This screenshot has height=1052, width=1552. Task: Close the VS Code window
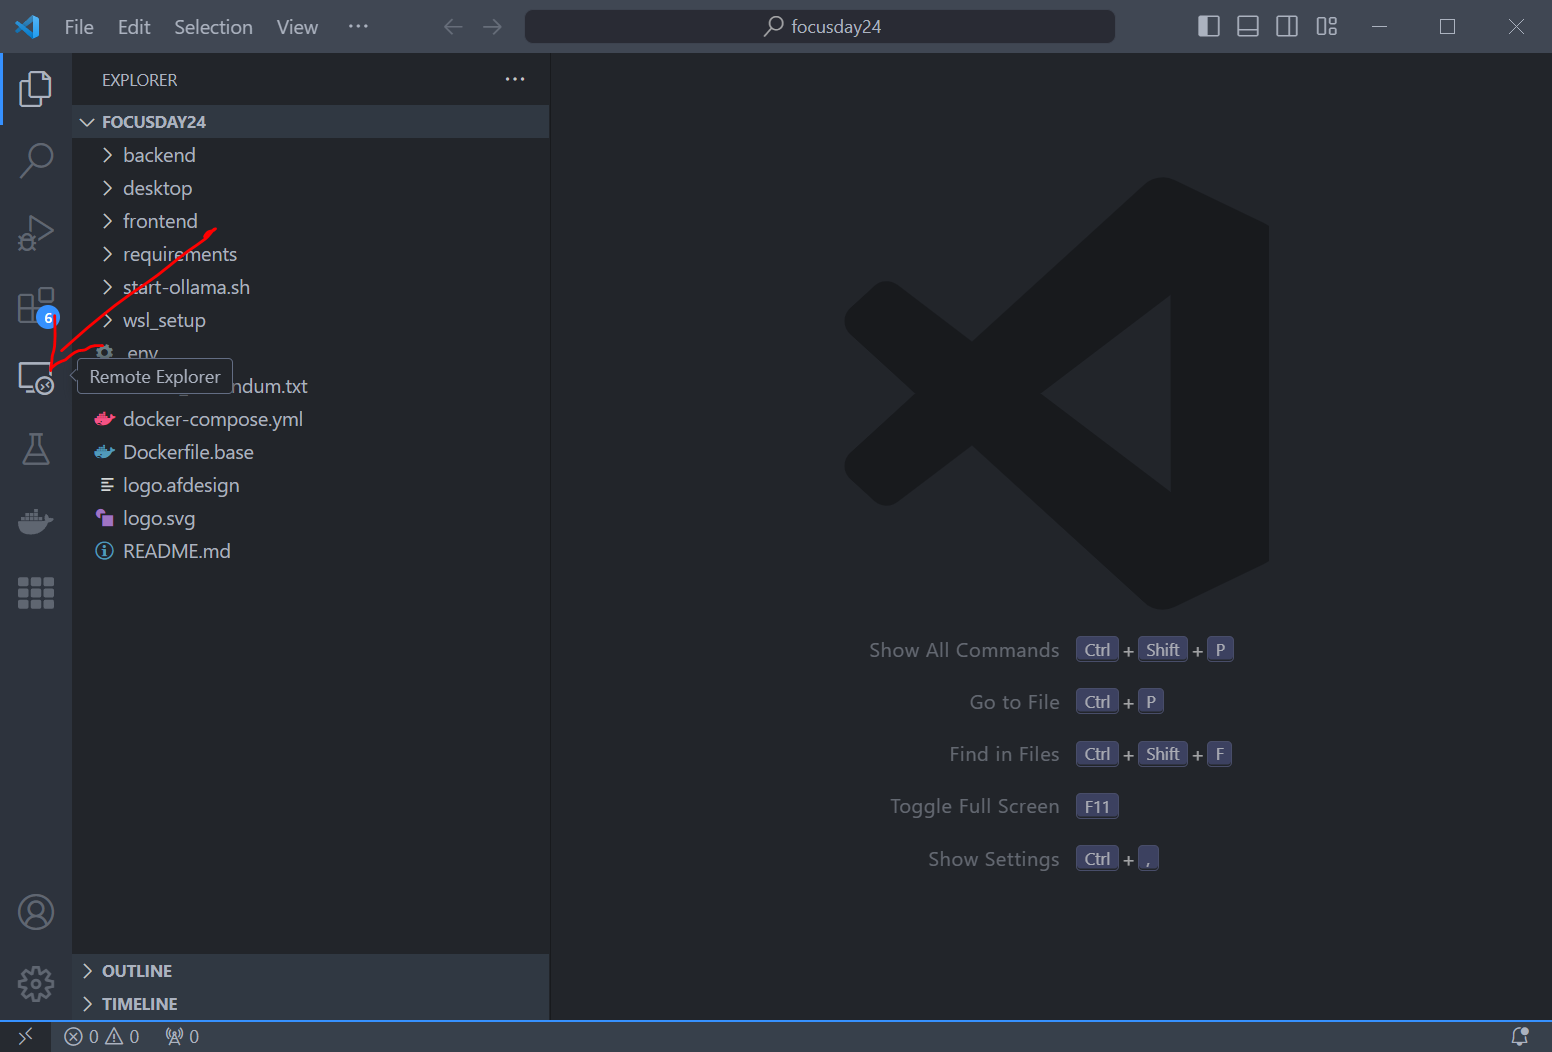[1516, 26]
